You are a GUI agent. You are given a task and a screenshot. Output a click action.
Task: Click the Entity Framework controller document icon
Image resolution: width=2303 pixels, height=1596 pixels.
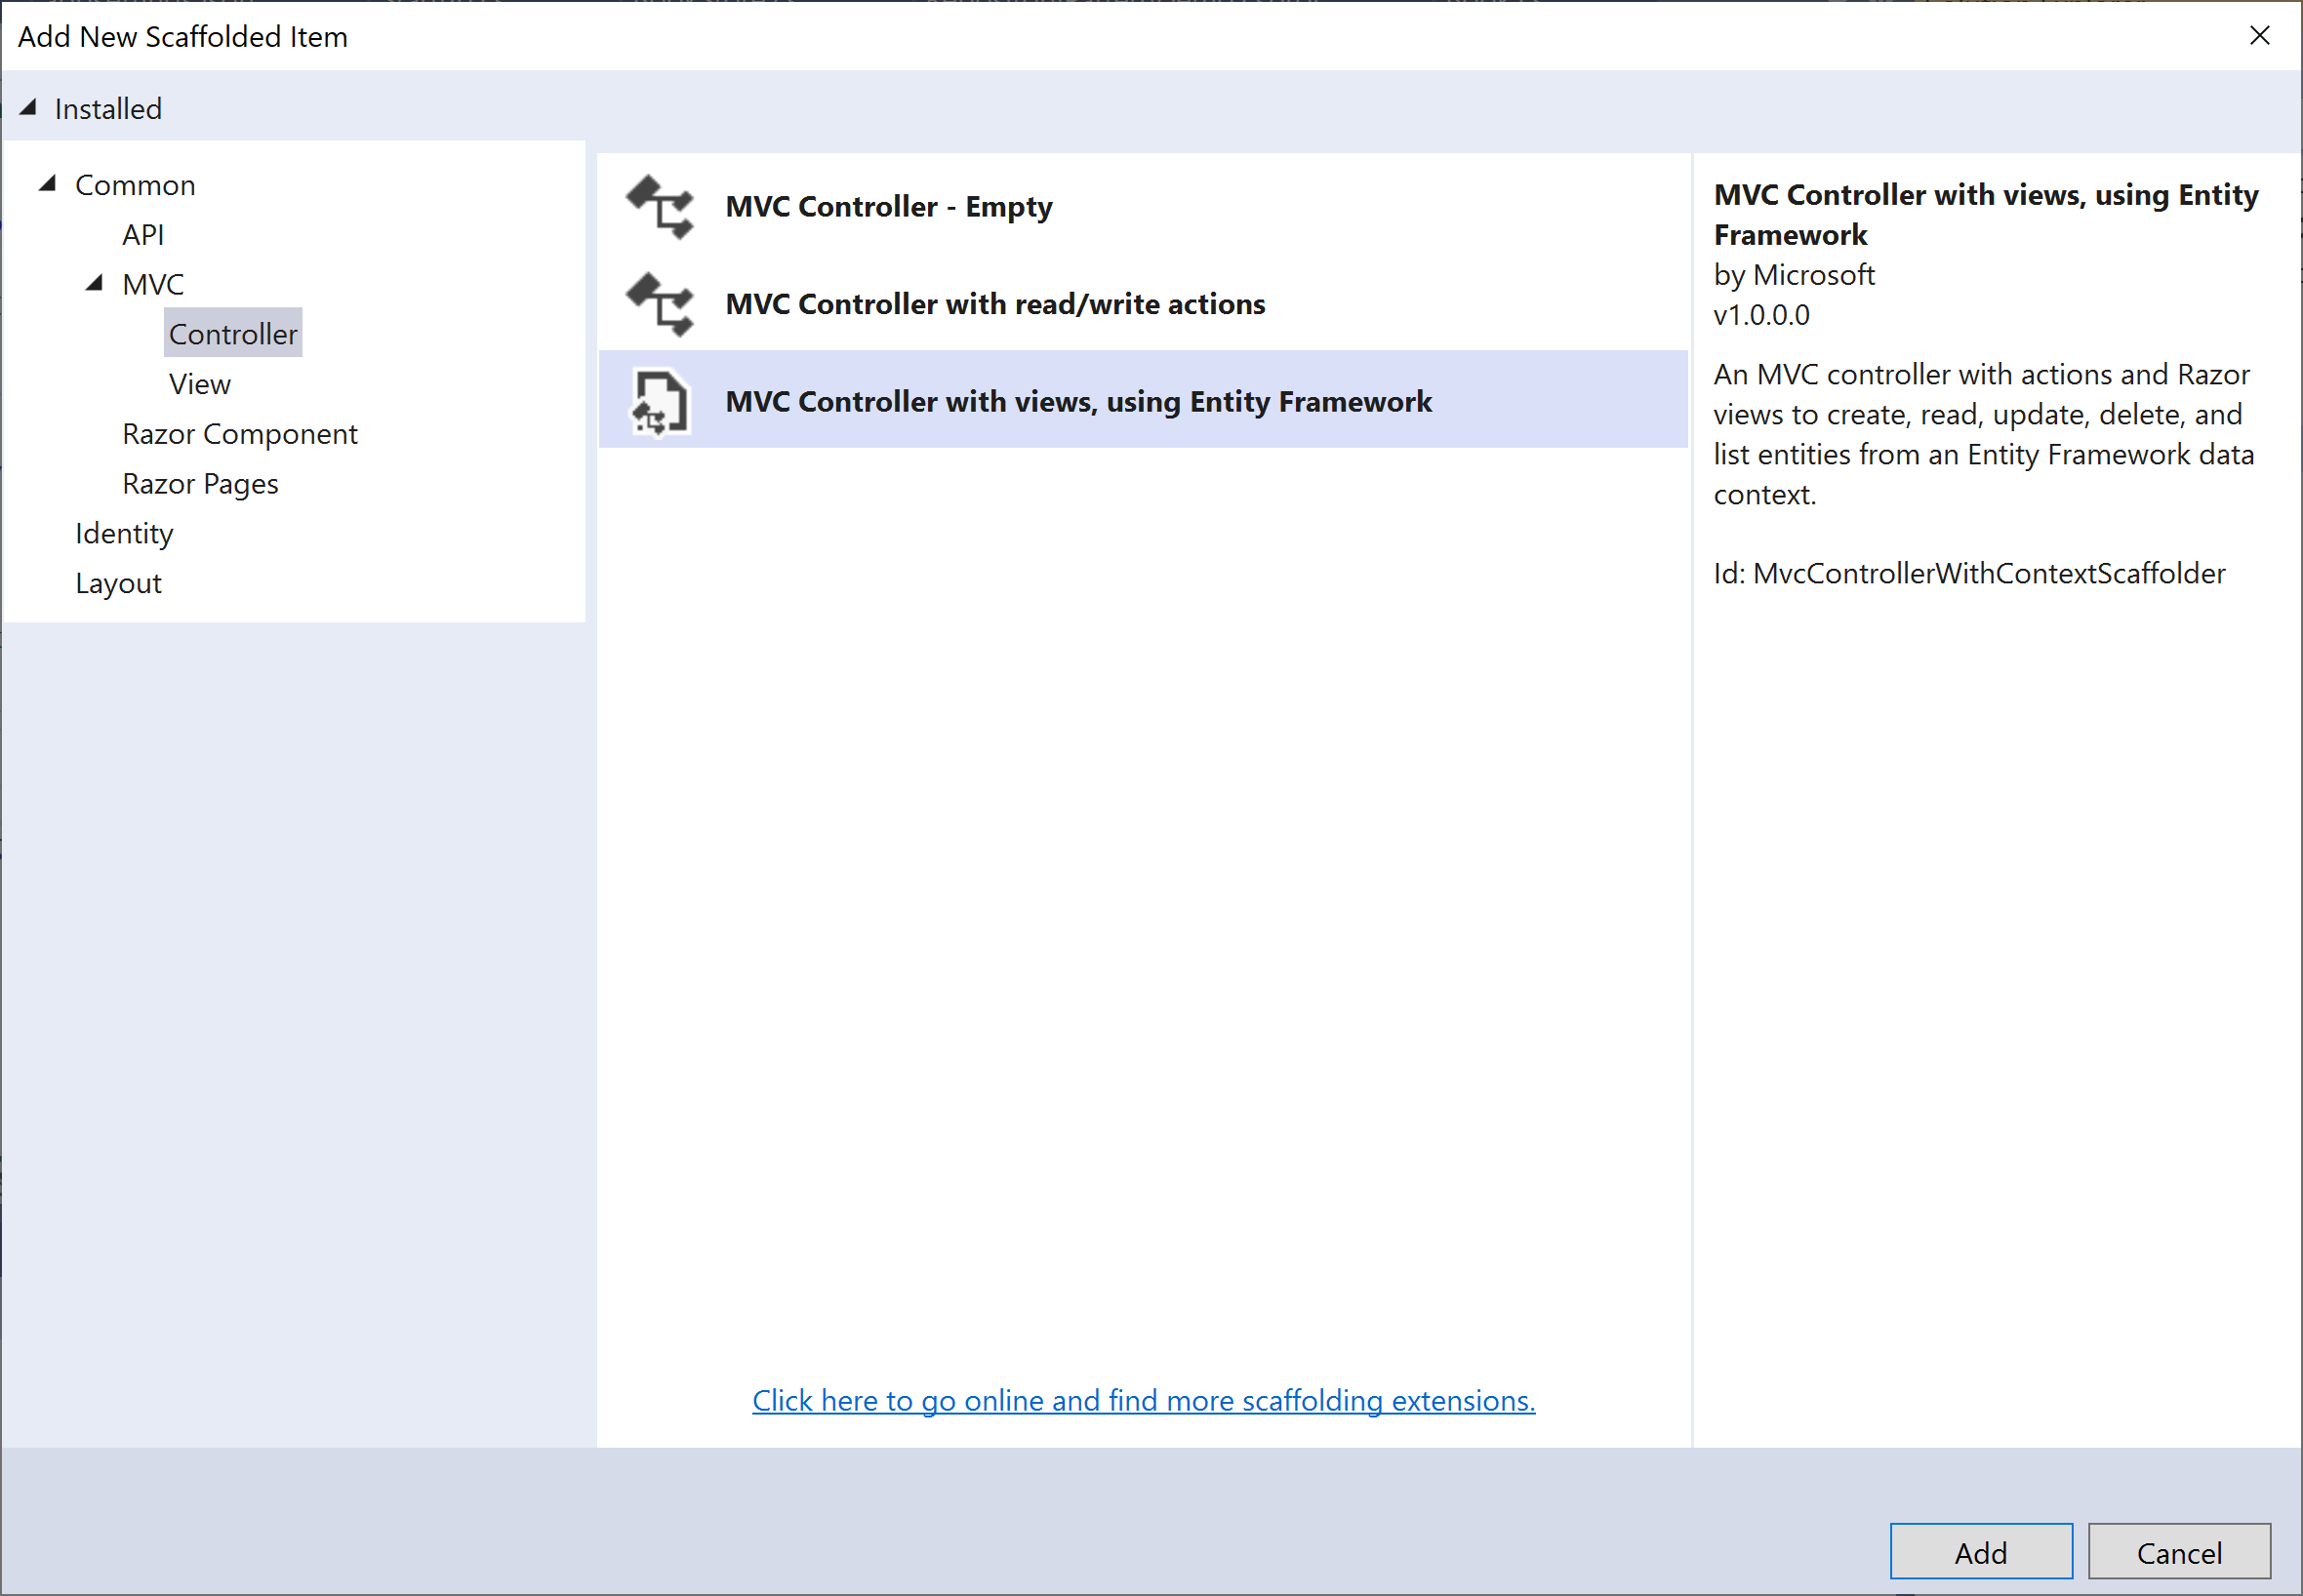tap(660, 402)
